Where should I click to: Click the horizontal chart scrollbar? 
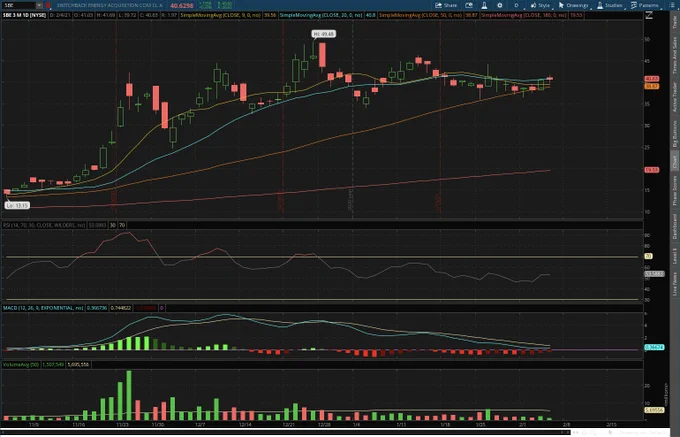tap(285, 432)
